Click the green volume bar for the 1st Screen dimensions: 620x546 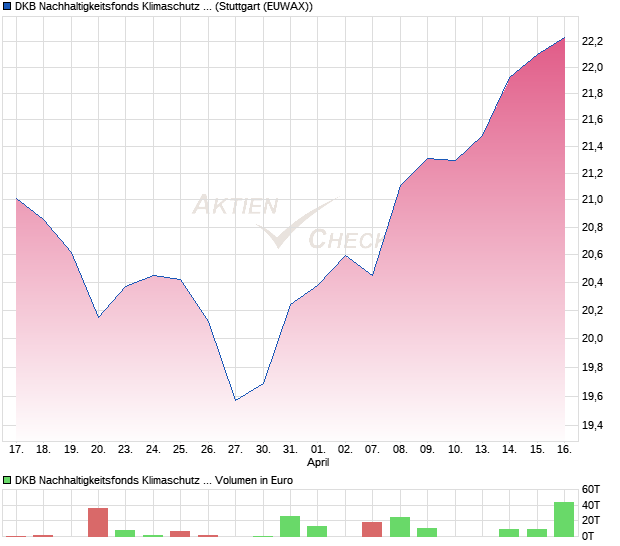(x=317, y=531)
